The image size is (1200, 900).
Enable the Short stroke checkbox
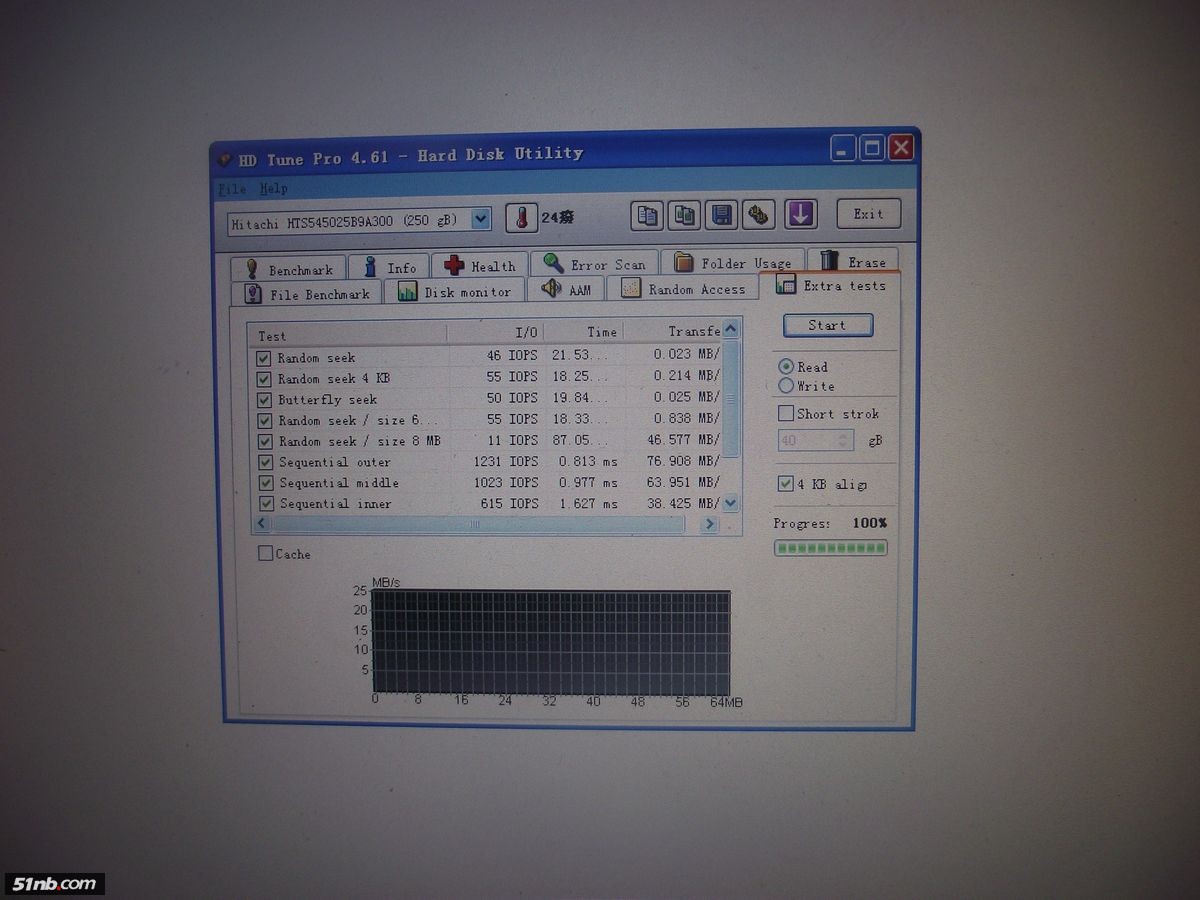786,413
